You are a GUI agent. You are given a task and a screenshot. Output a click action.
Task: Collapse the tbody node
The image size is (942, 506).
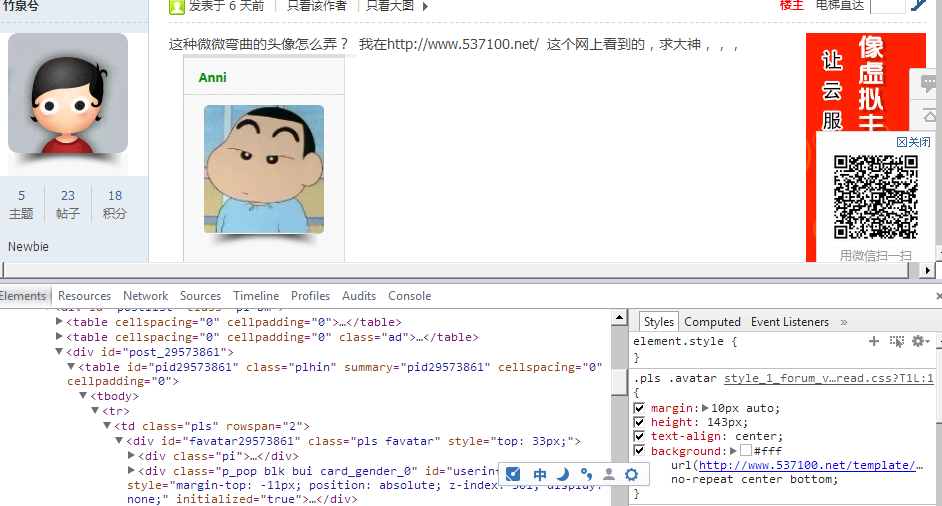pos(83,396)
